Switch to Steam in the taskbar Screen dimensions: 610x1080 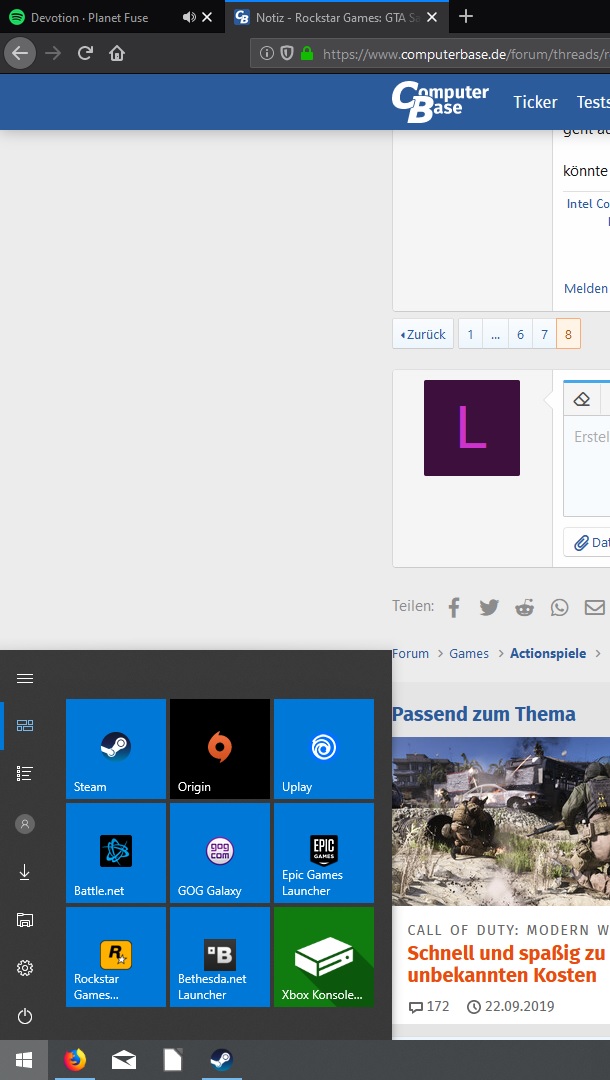click(222, 1060)
